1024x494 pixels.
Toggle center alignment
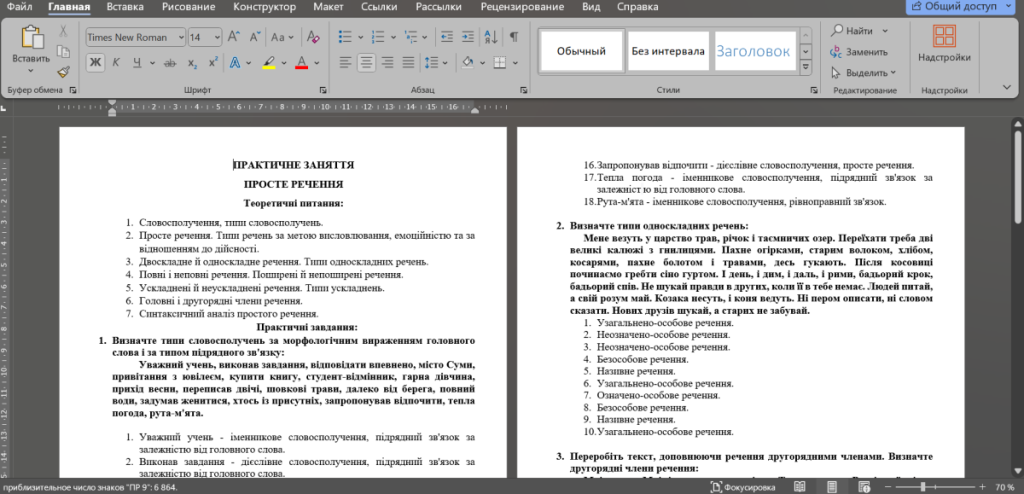[366, 63]
